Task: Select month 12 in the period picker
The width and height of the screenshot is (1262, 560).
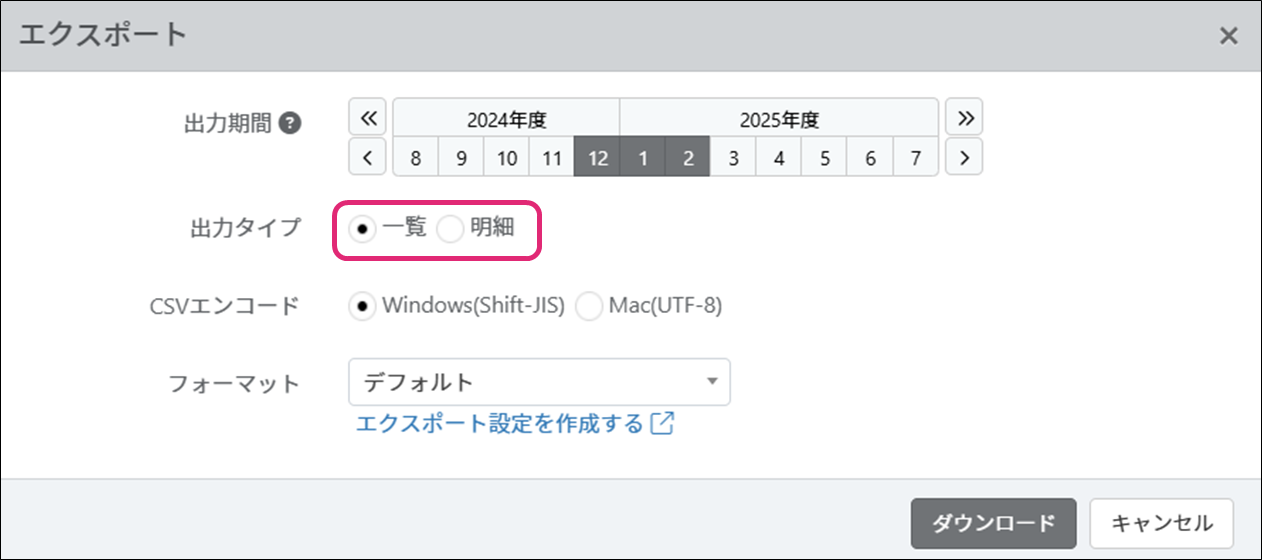Action: (x=597, y=158)
